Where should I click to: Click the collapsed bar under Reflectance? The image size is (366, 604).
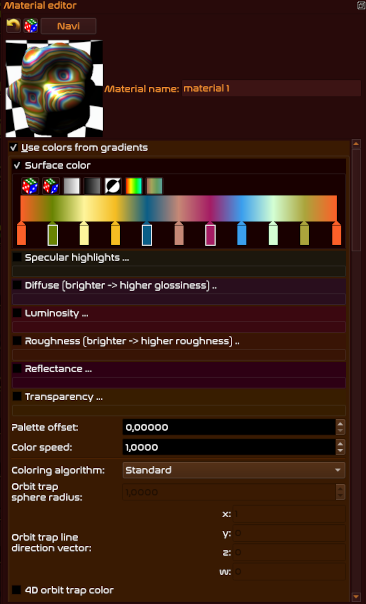pyautogui.click(x=179, y=382)
